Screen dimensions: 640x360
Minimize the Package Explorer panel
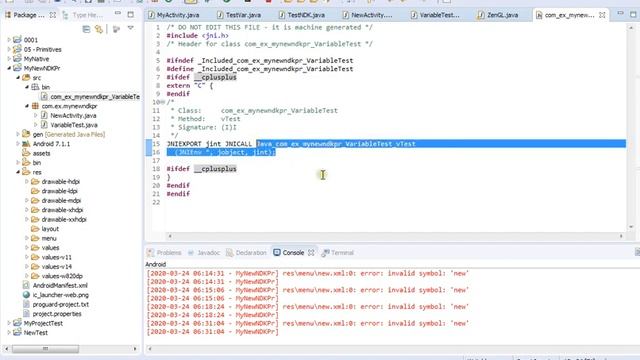(118, 14)
